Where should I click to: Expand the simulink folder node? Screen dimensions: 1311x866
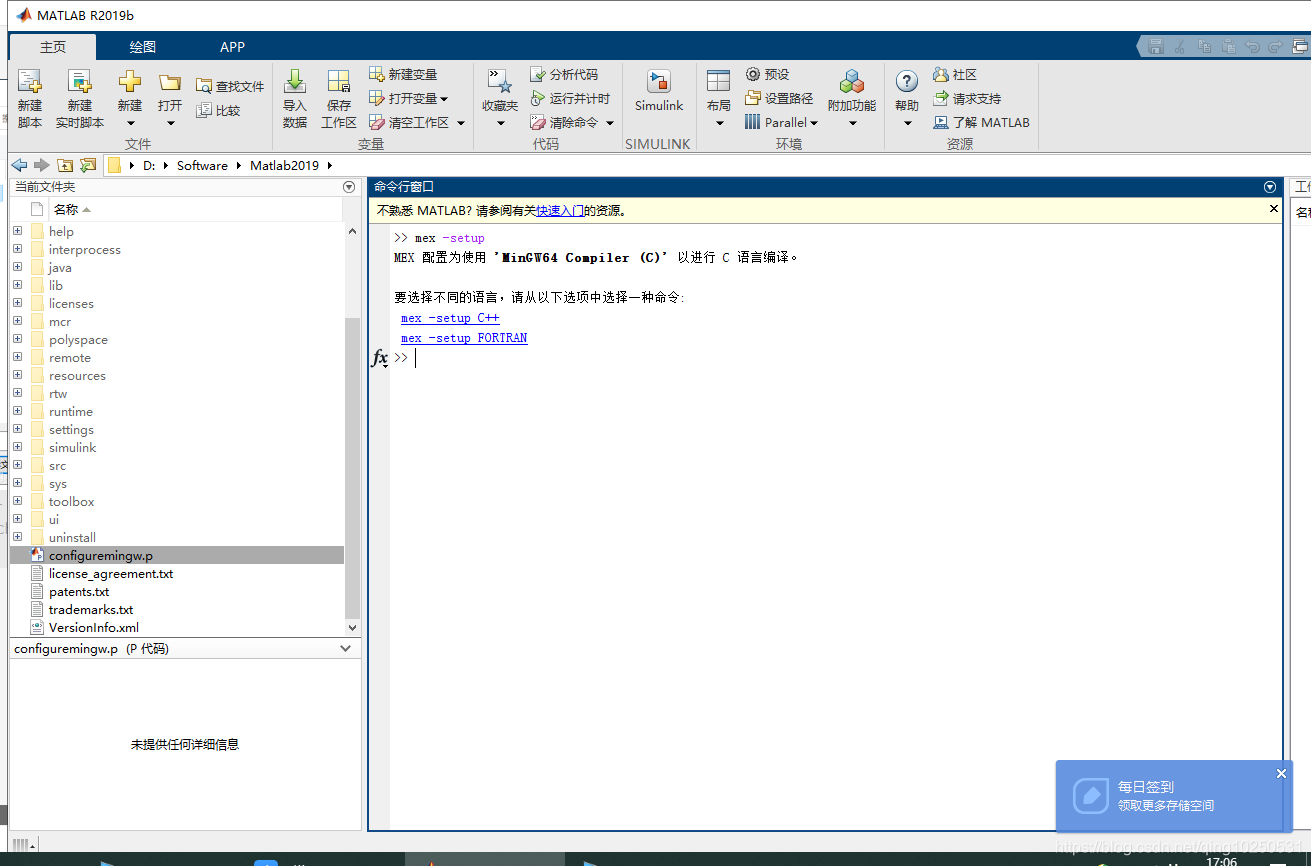coord(17,447)
